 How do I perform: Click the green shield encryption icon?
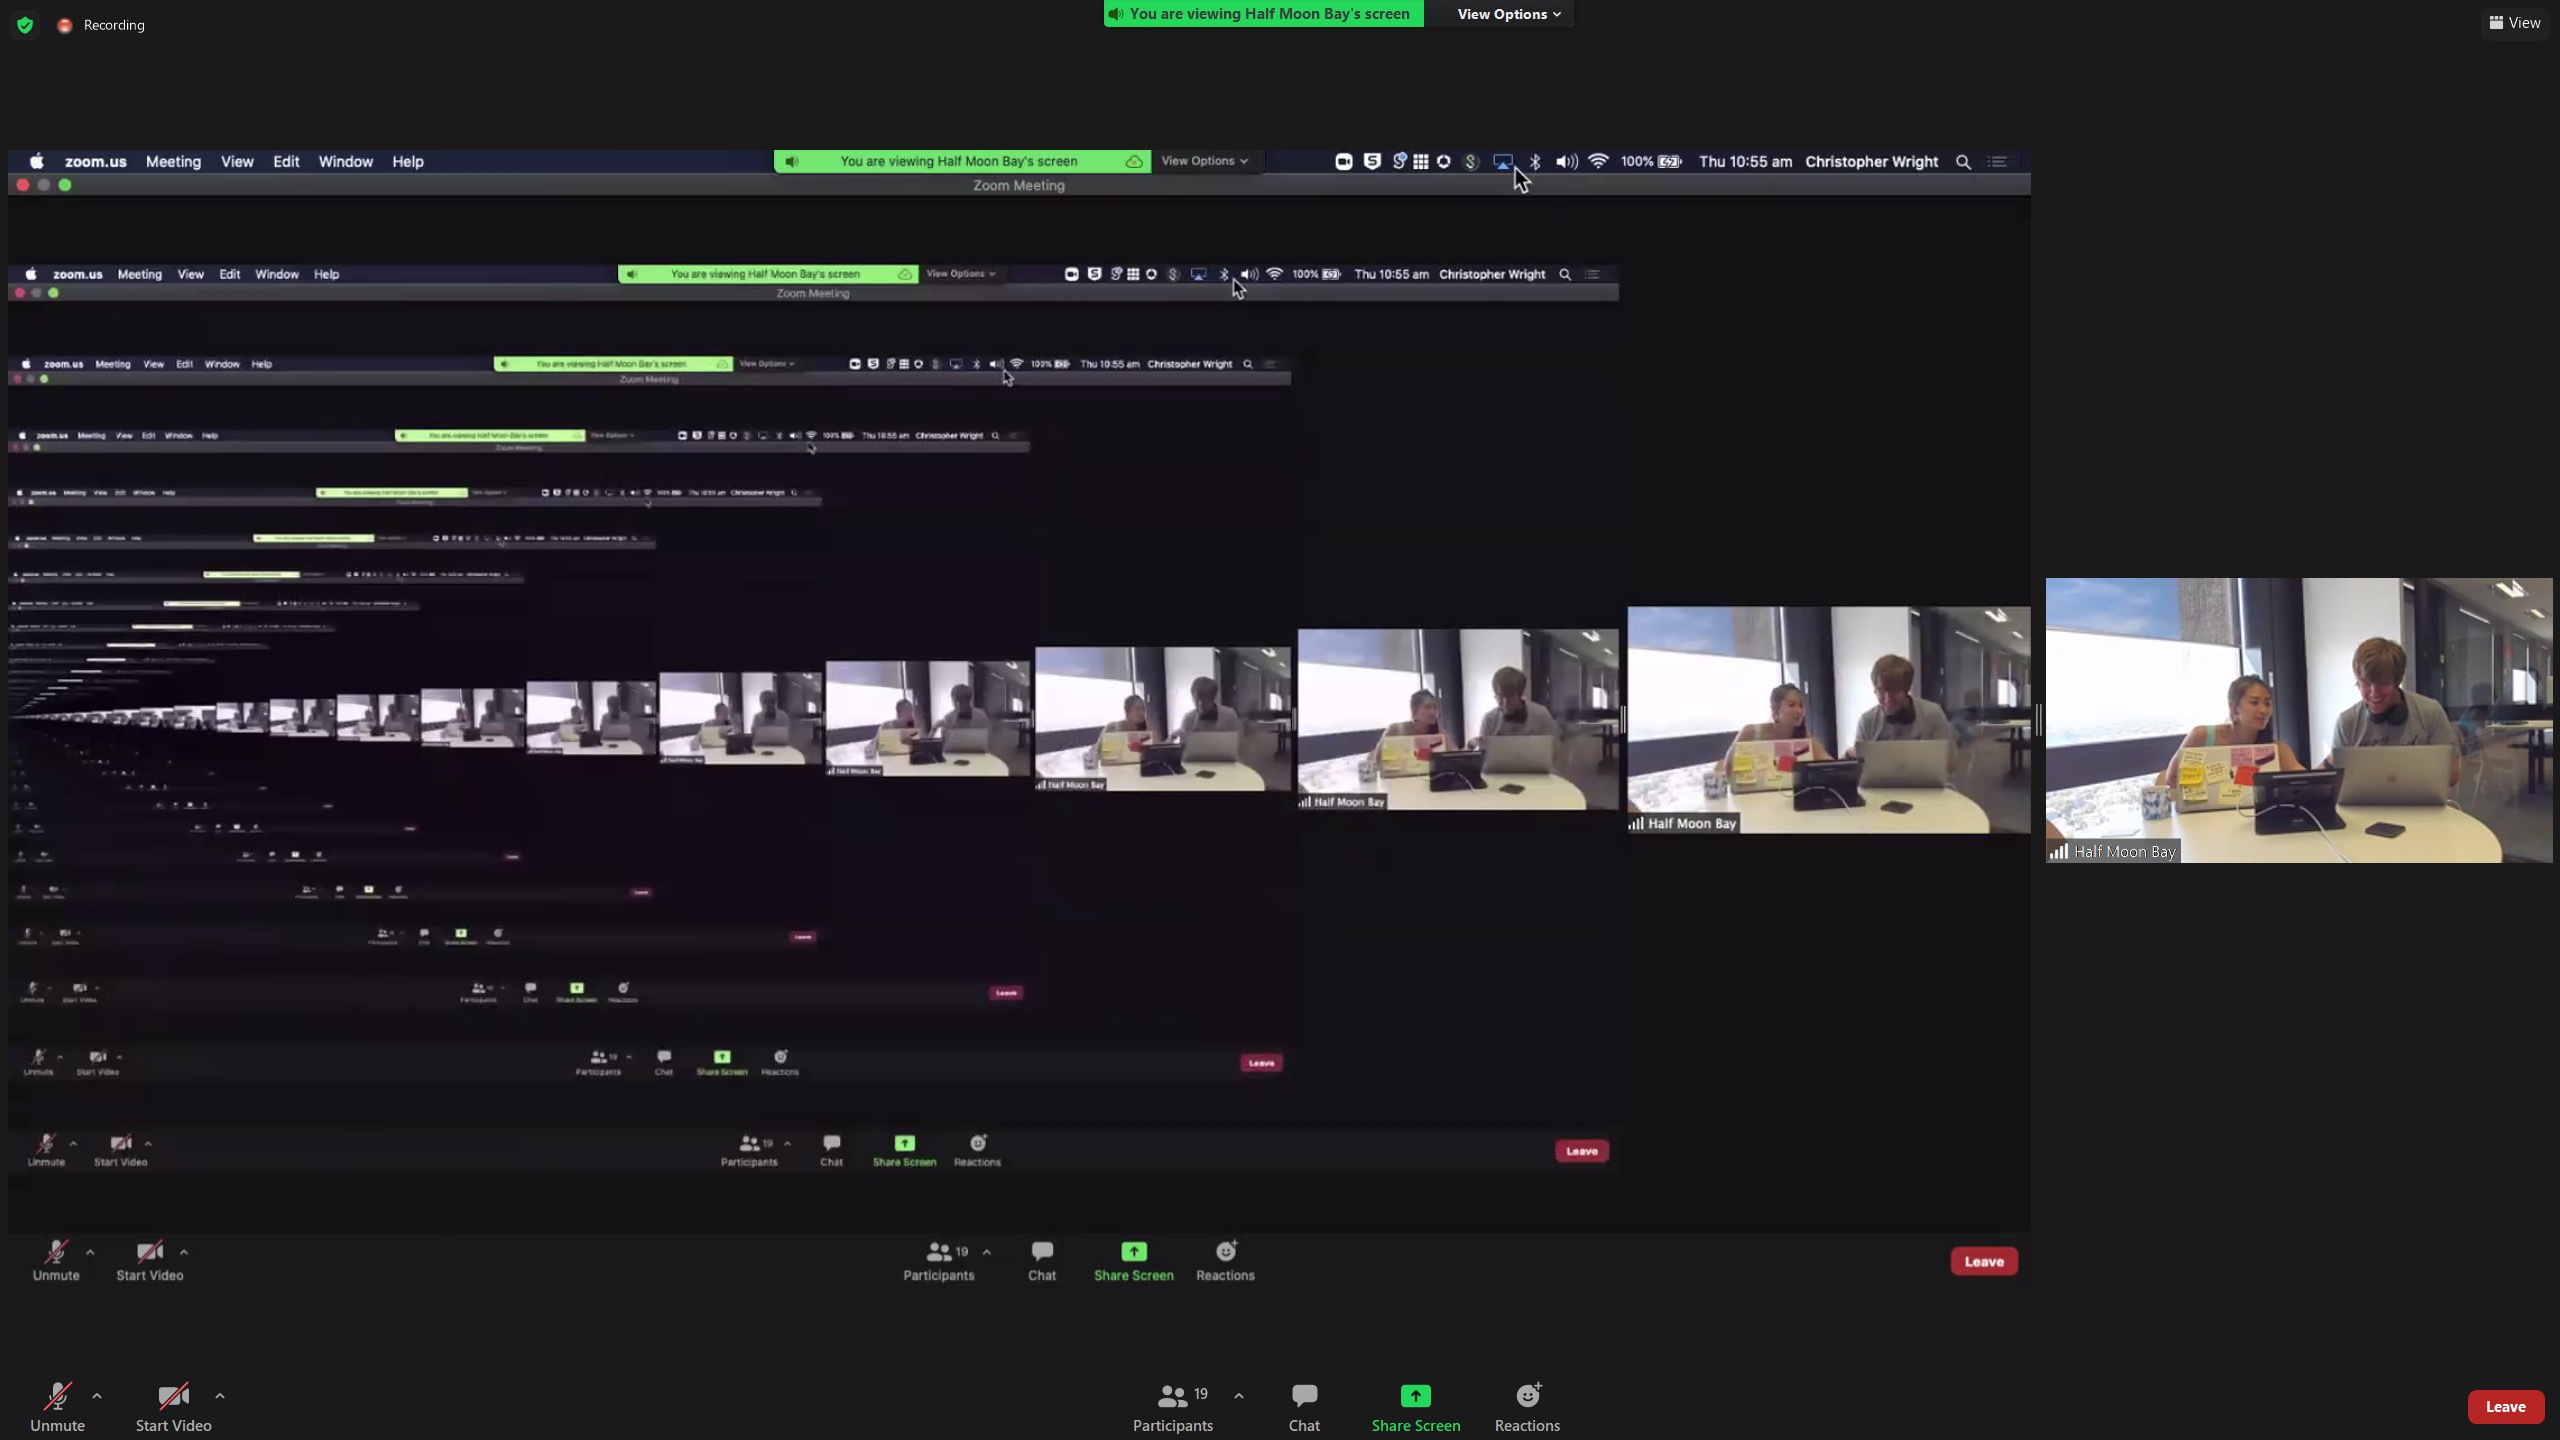click(25, 25)
